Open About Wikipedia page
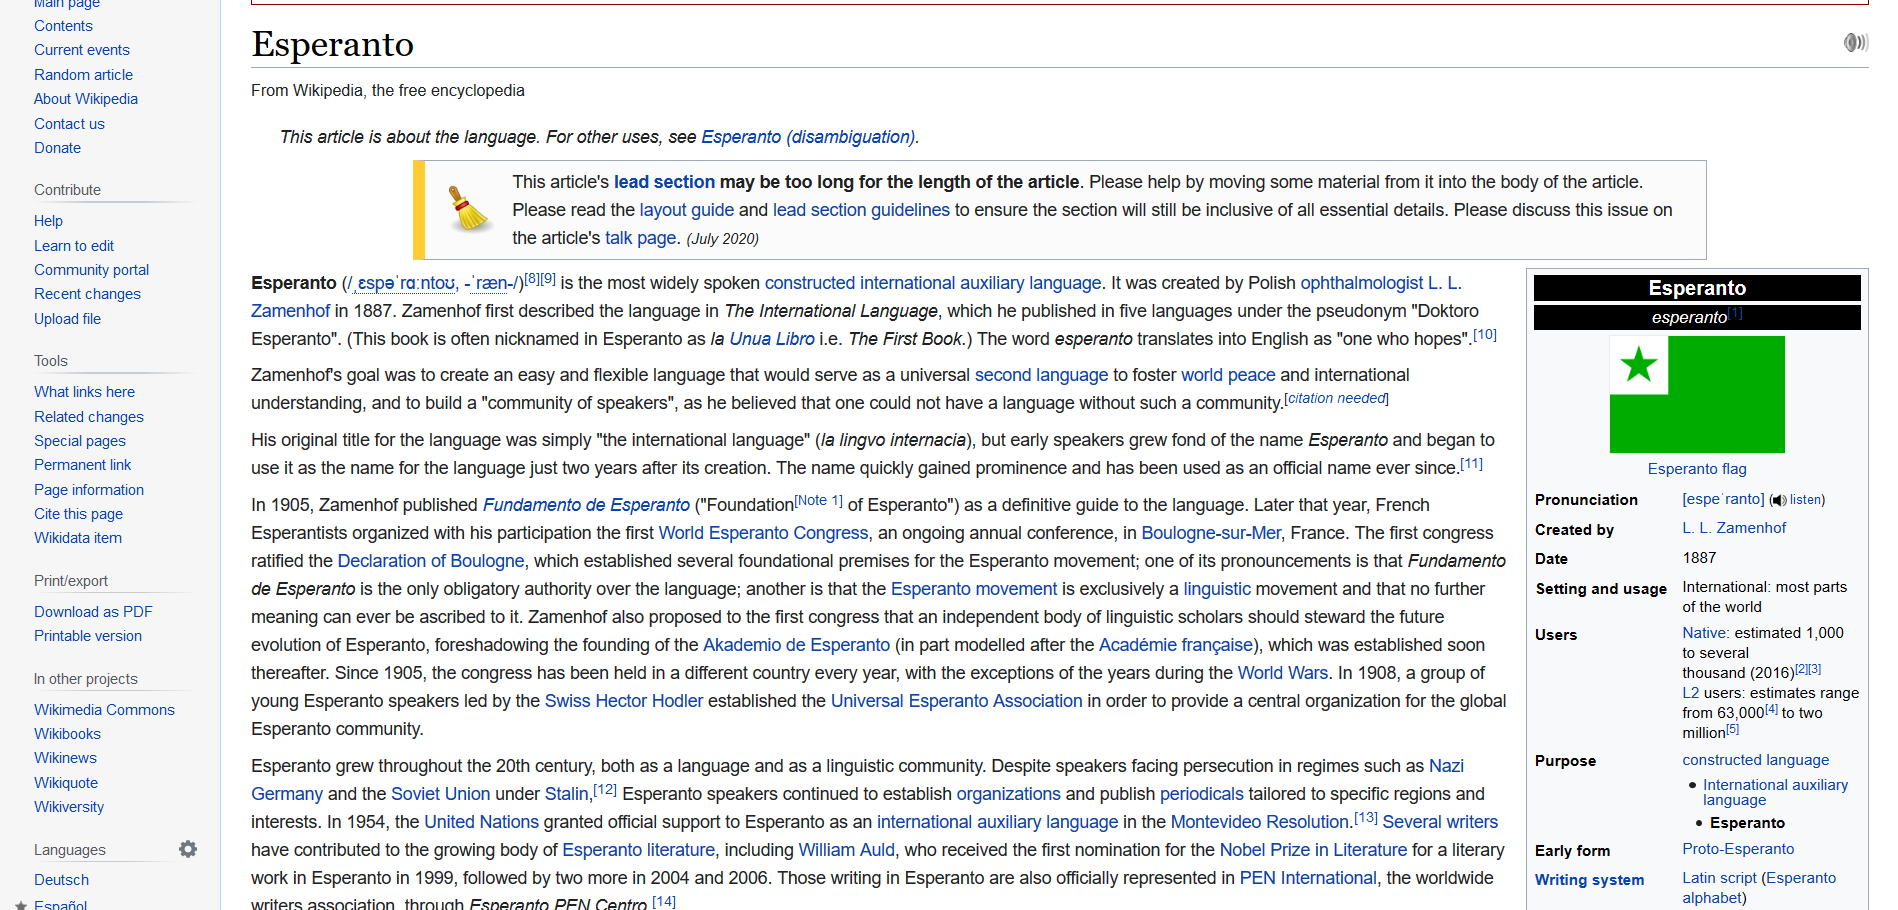The image size is (1898, 910). [86, 99]
